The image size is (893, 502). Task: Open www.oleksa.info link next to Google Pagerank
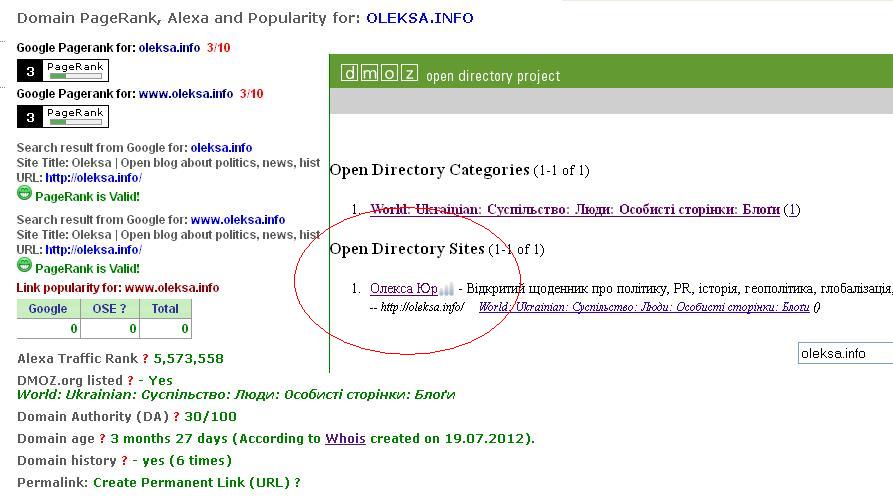pyautogui.click(x=186, y=94)
